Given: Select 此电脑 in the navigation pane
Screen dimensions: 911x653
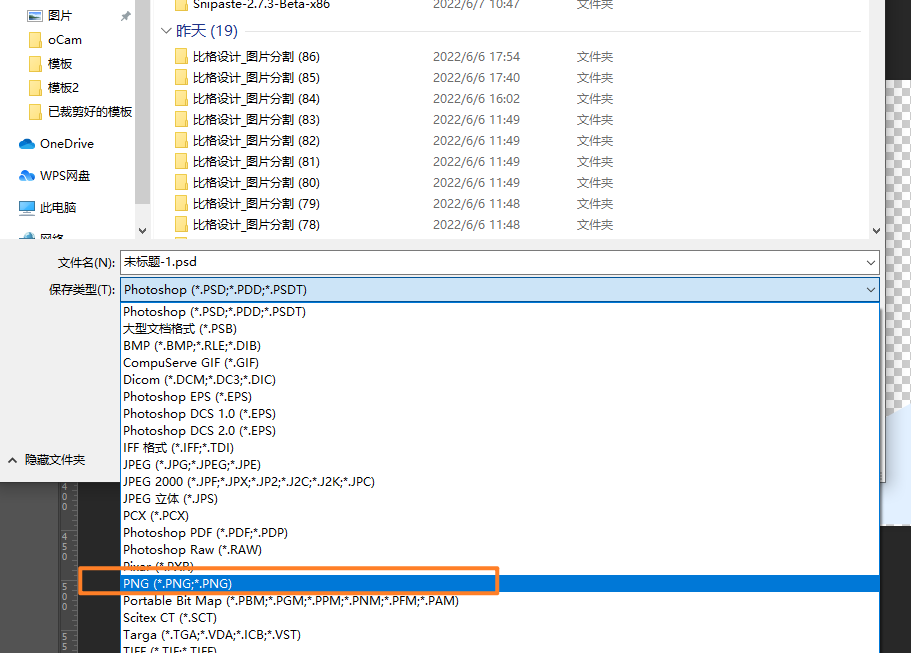Looking at the screenshot, I should click(x=47, y=207).
